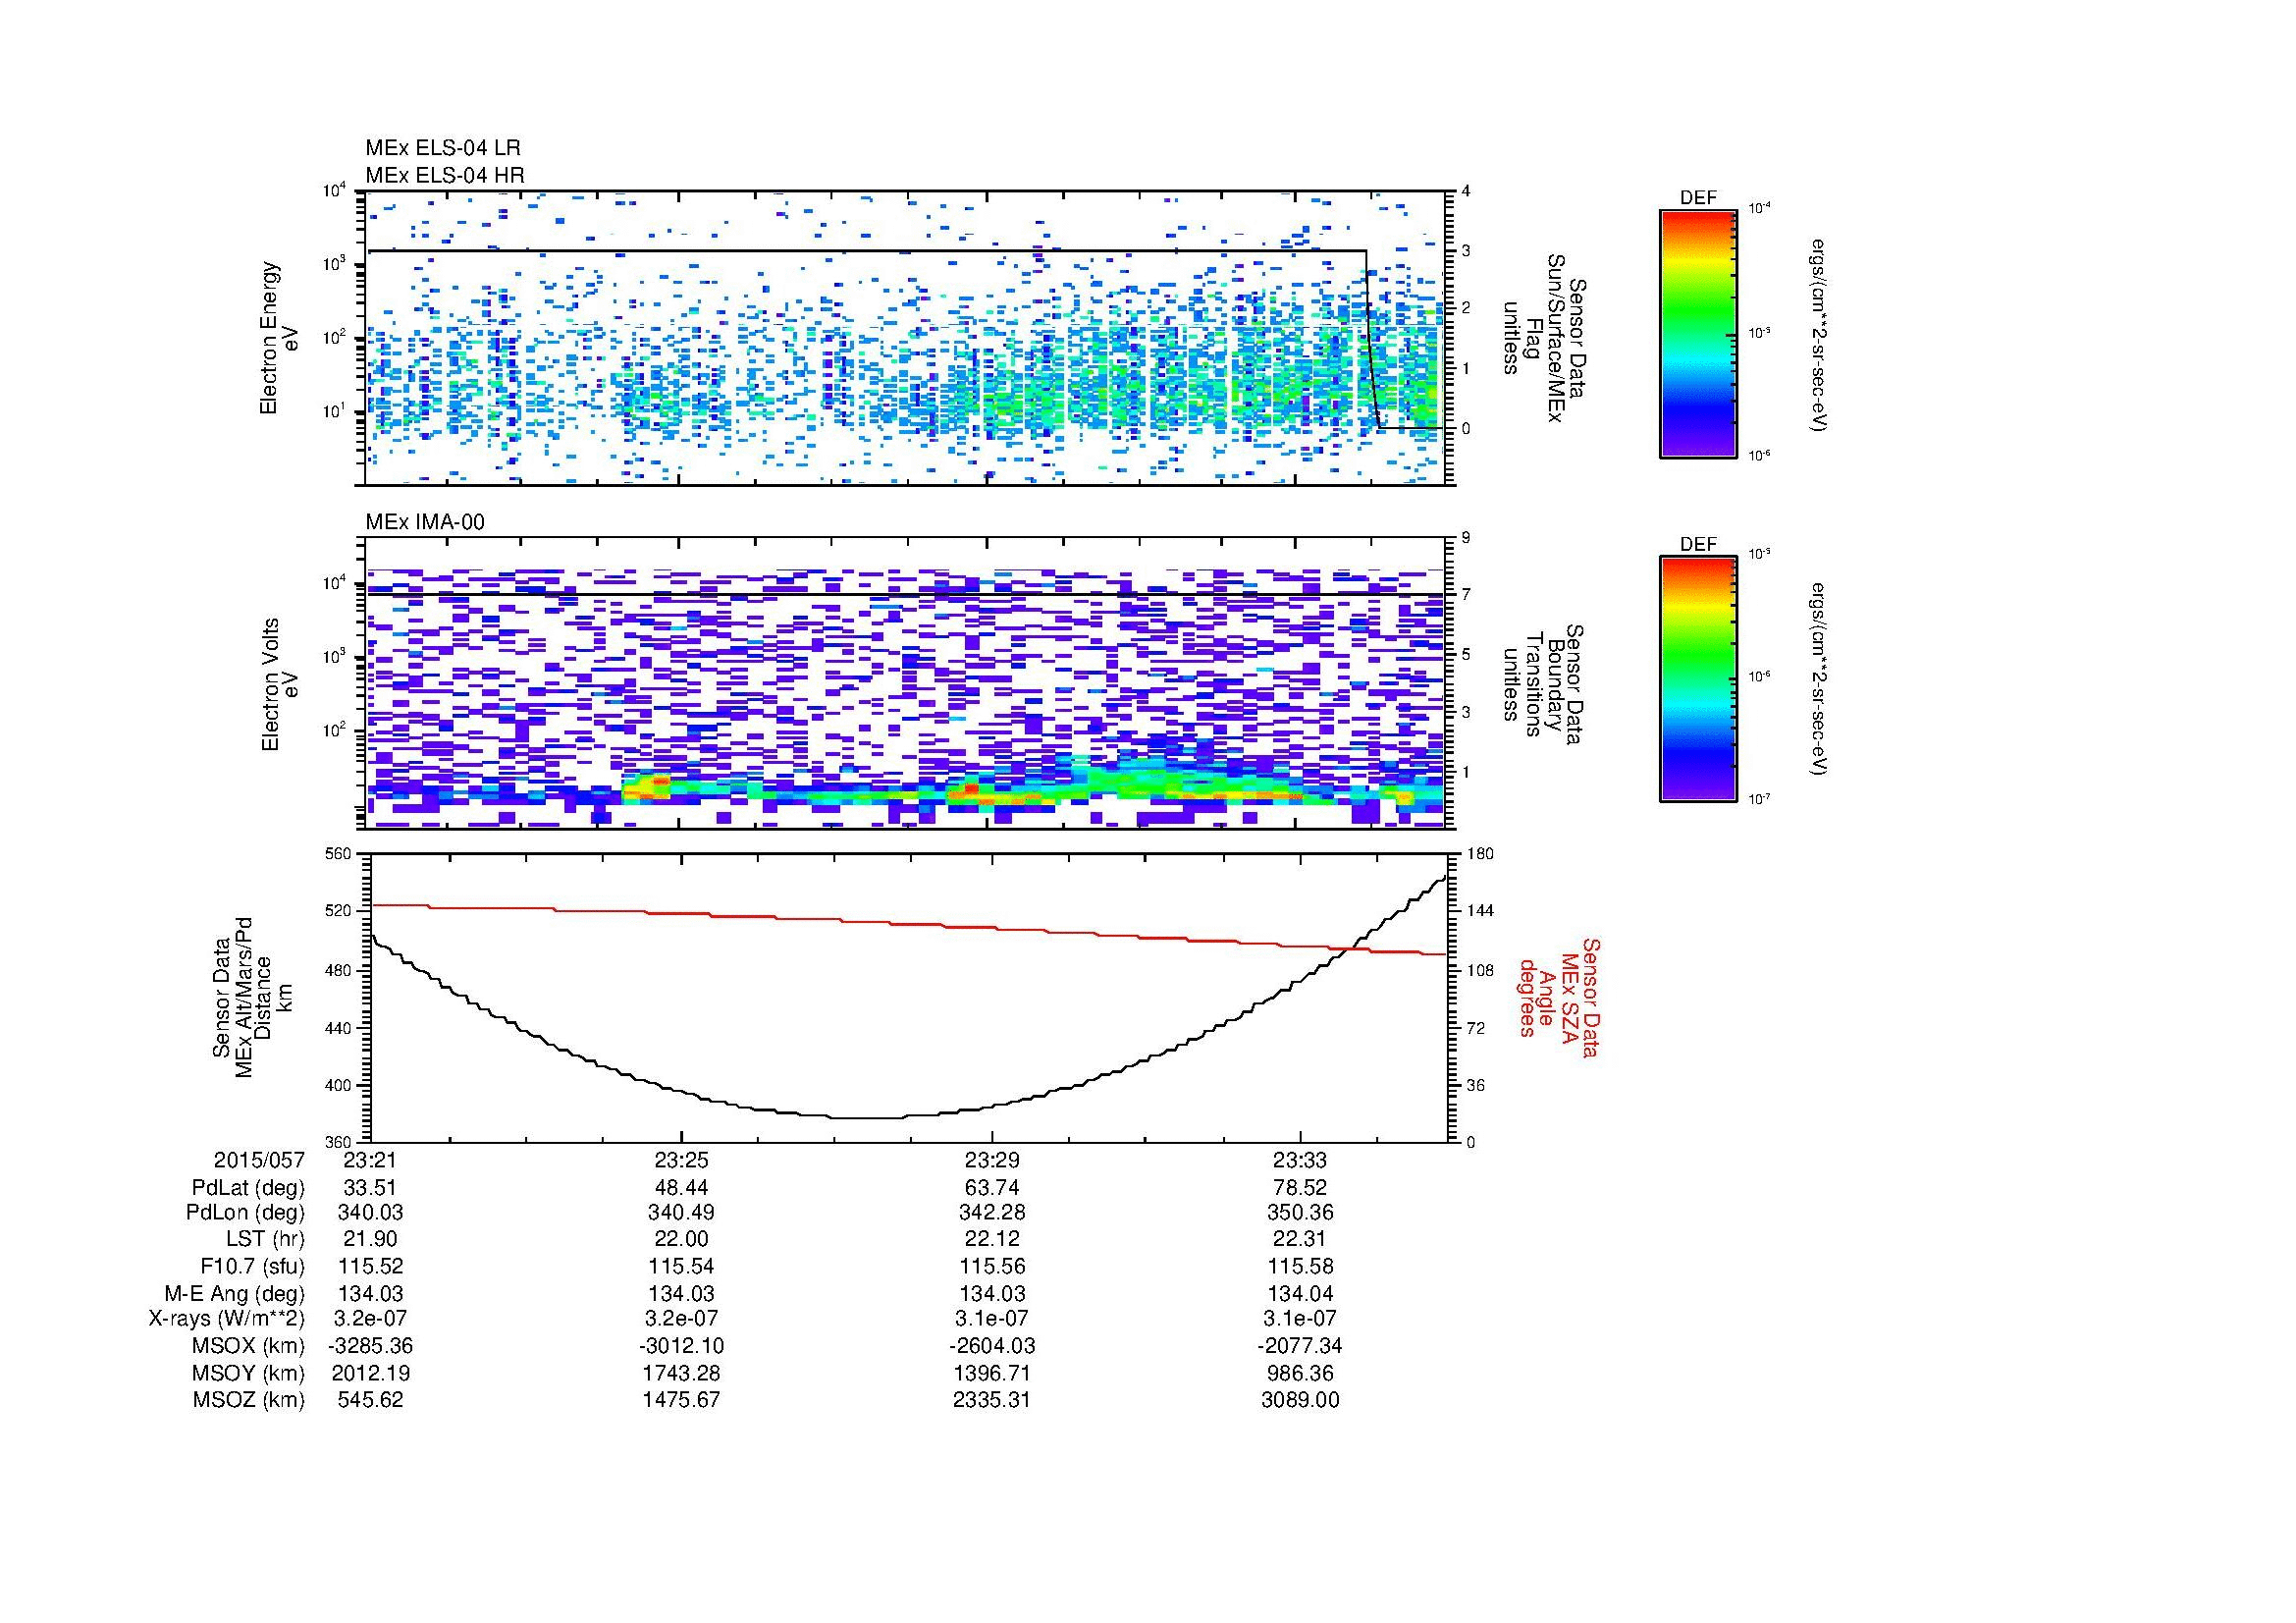Click MSOZ value 2335.31
This screenshot has height=1623, width=2296.
point(991,1400)
